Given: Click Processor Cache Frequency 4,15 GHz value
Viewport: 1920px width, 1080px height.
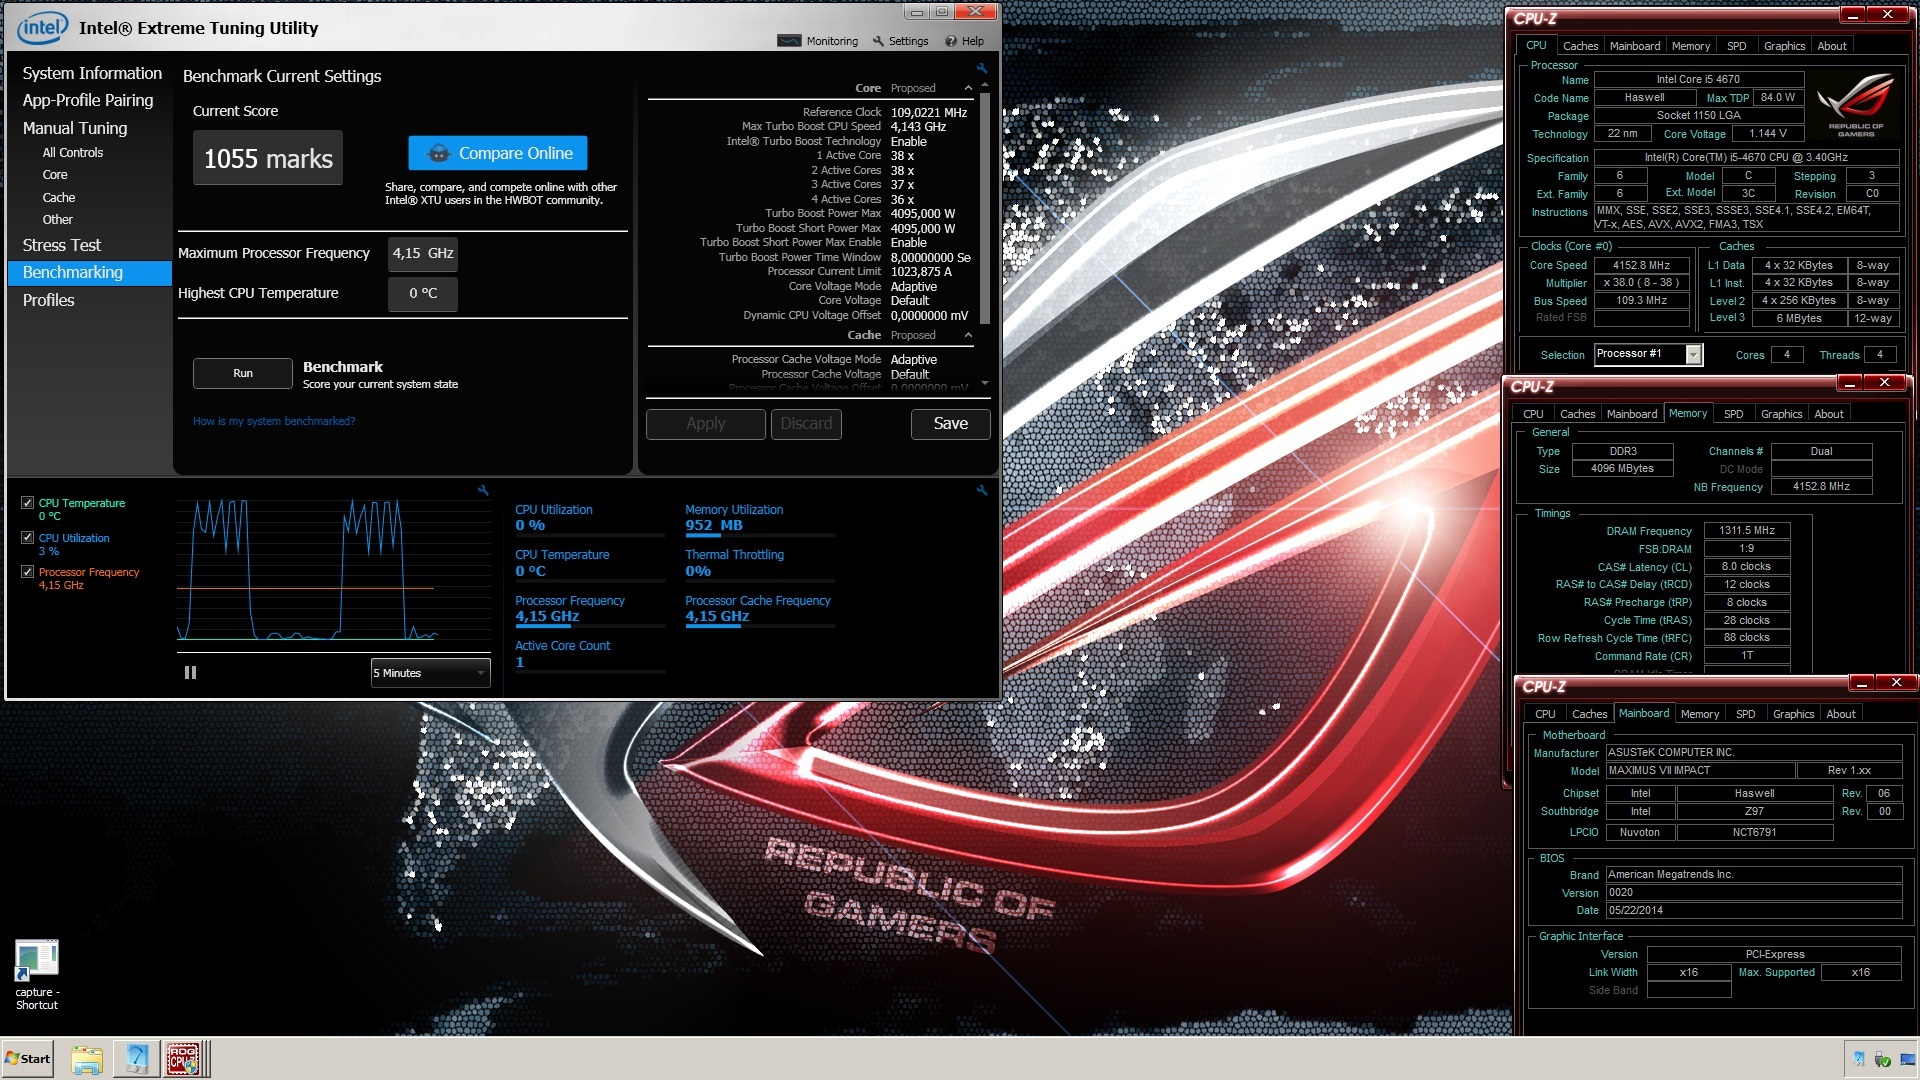Looking at the screenshot, I should coord(717,616).
